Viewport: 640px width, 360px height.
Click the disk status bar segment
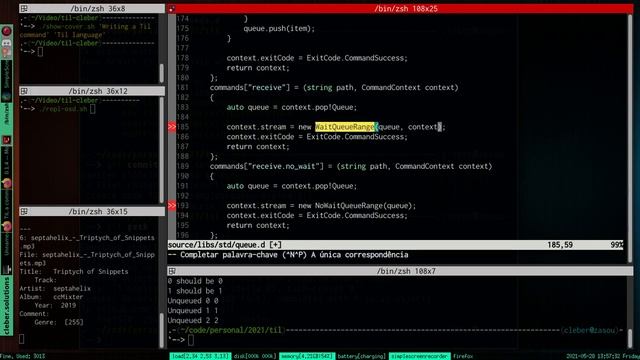tap(255, 356)
